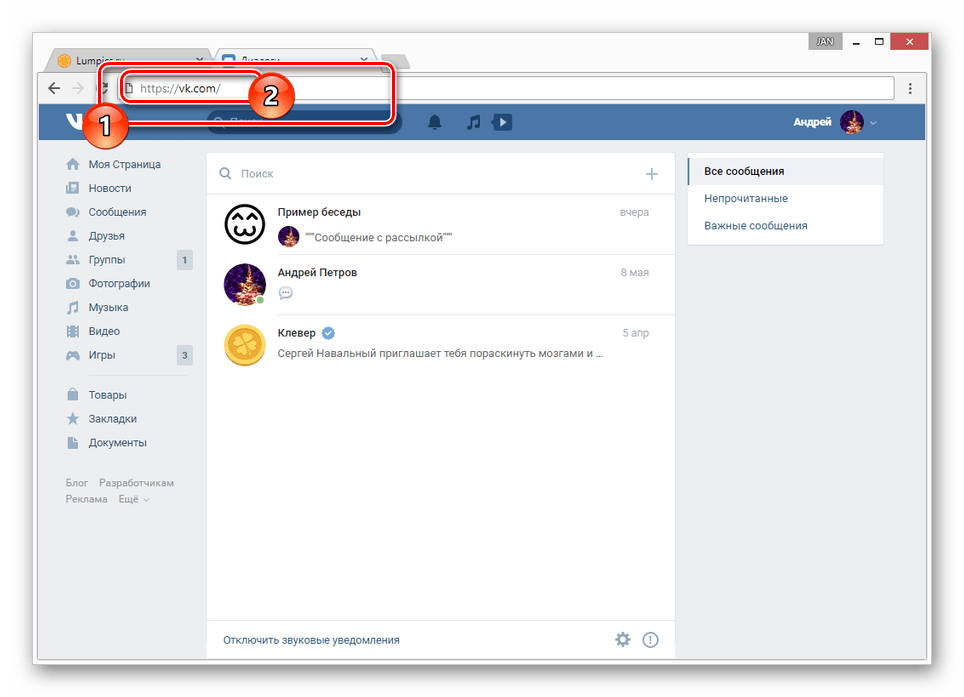
Task: Click the notifications bell icon
Action: click(434, 122)
